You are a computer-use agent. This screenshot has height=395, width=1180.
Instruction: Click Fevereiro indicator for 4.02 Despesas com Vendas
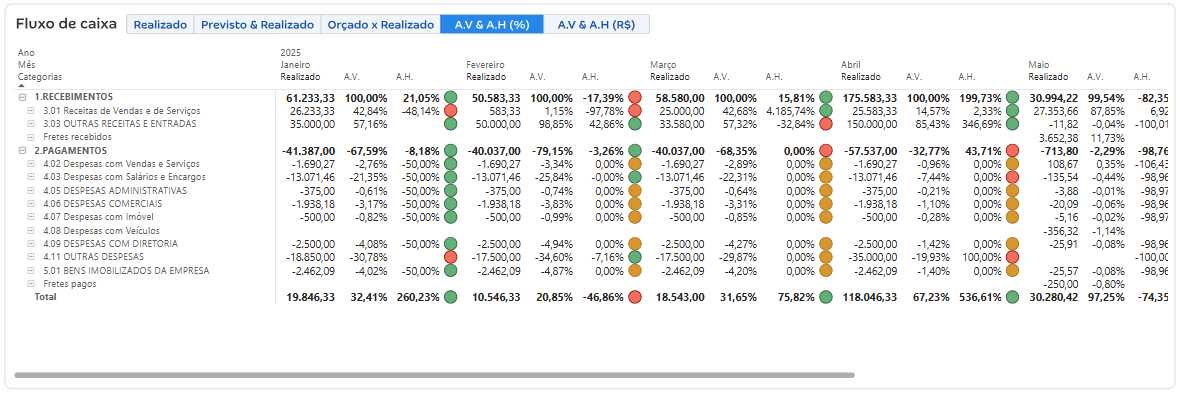coord(635,164)
